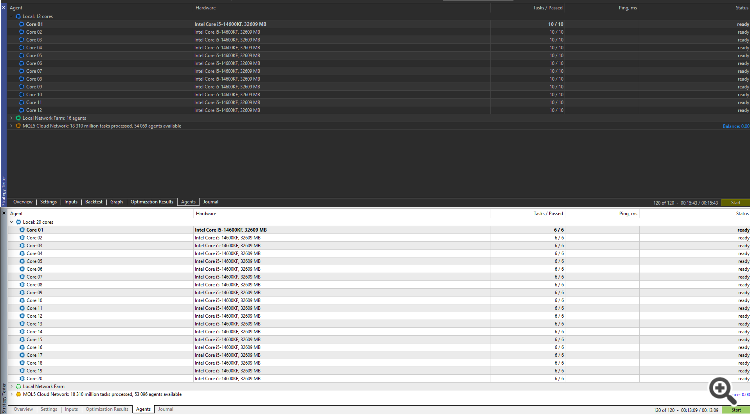Click Core 12 agent icon in dark panel
The height and width of the screenshot is (417, 750).
21,110
